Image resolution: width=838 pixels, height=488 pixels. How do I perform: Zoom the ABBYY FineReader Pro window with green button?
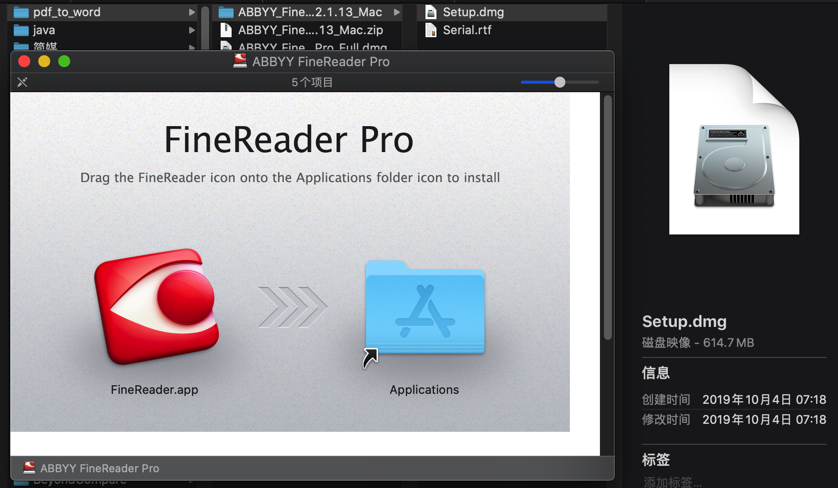(x=64, y=61)
